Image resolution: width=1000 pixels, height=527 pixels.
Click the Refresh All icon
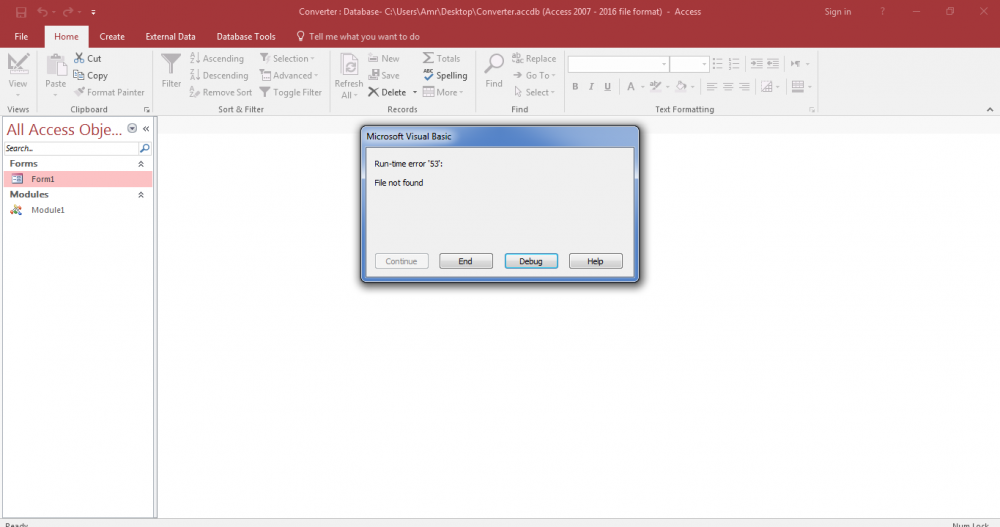(x=349, y=66)
